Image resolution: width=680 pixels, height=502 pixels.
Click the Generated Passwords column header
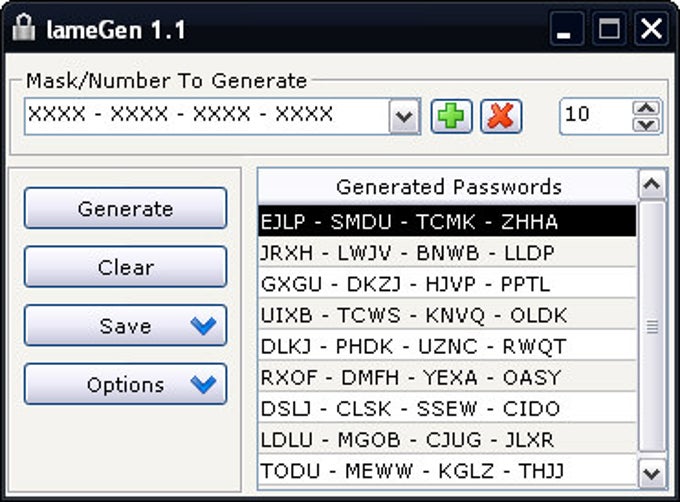448,187
